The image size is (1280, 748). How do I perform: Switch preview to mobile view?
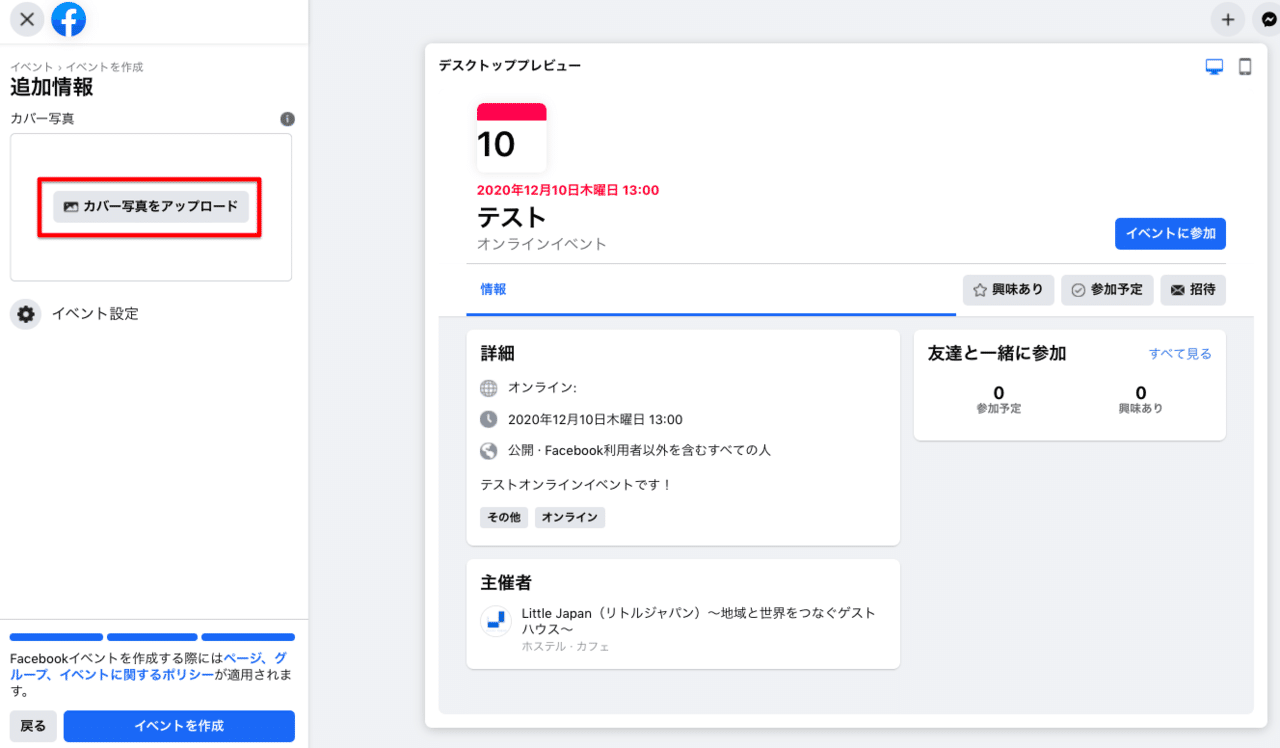point(1246,66)
